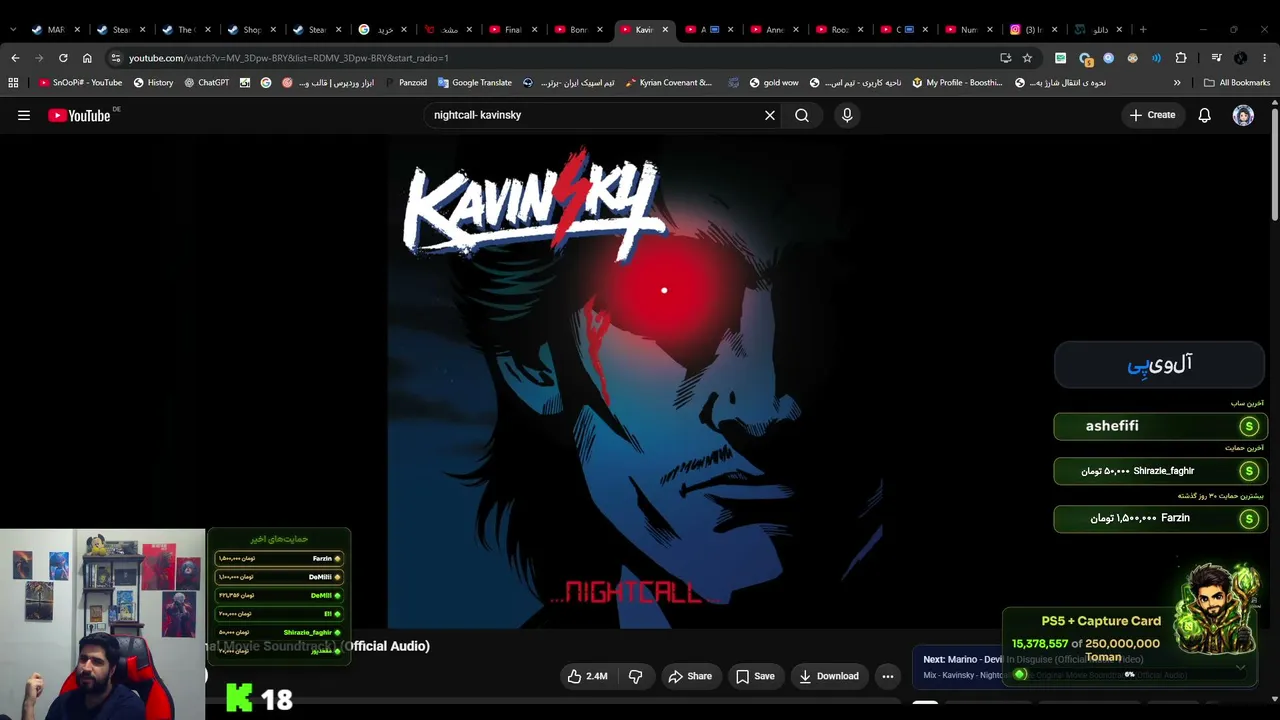
Task: Go back in browser history
Action: (x=15, y=58)
